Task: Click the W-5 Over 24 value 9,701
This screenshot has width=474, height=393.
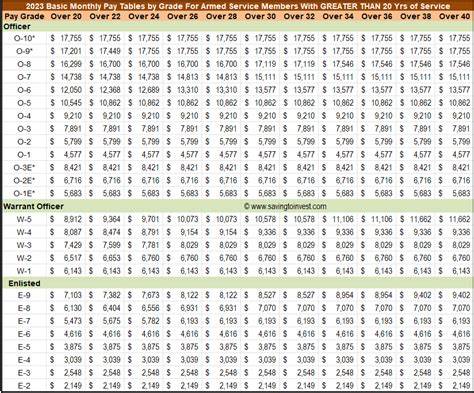Action: (150, 220)
